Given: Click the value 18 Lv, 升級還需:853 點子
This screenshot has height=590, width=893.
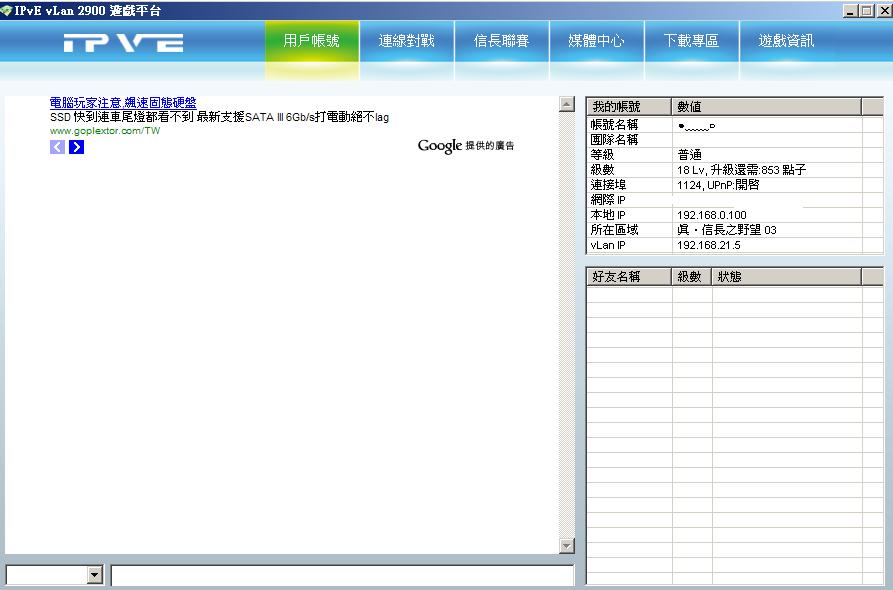Looking at the screenshot, I should (742, 170).
